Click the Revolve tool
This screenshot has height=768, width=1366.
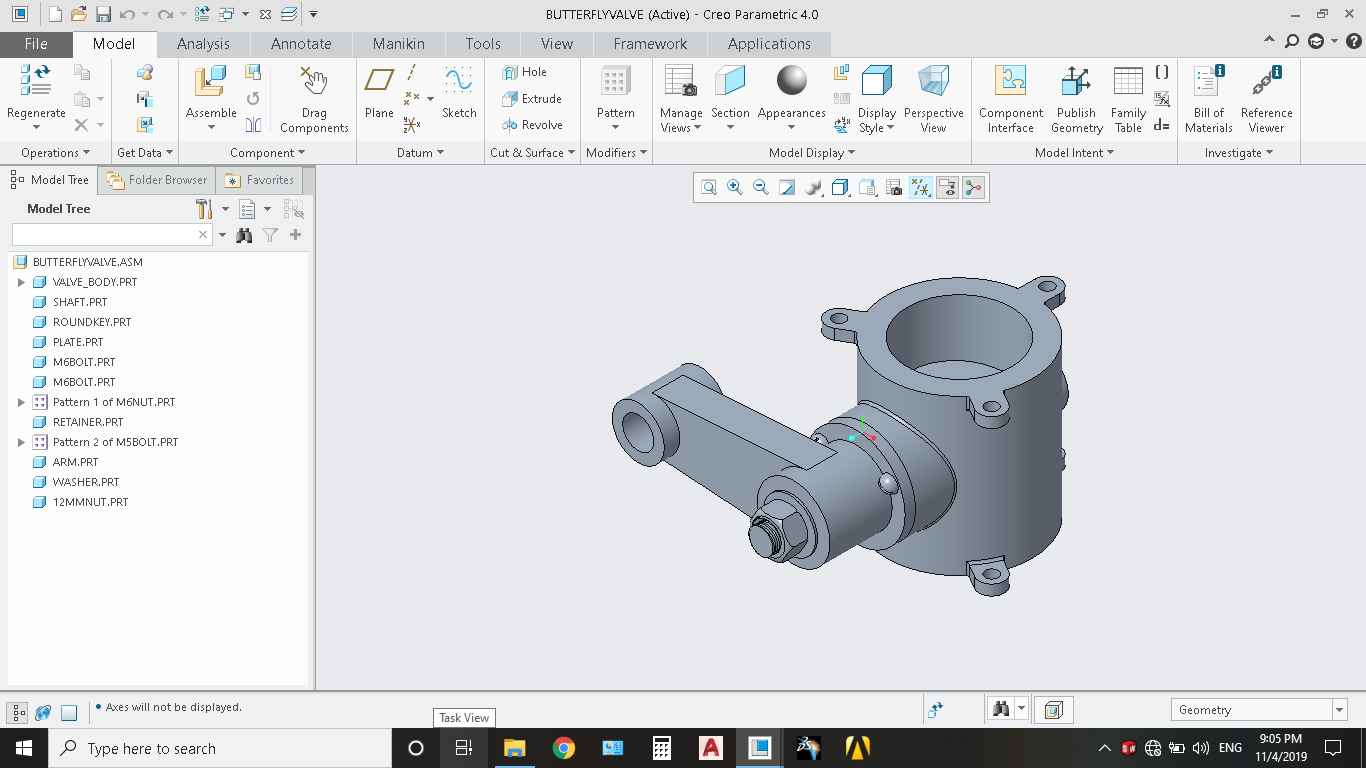pyautogui.click(x=533, y=125)
